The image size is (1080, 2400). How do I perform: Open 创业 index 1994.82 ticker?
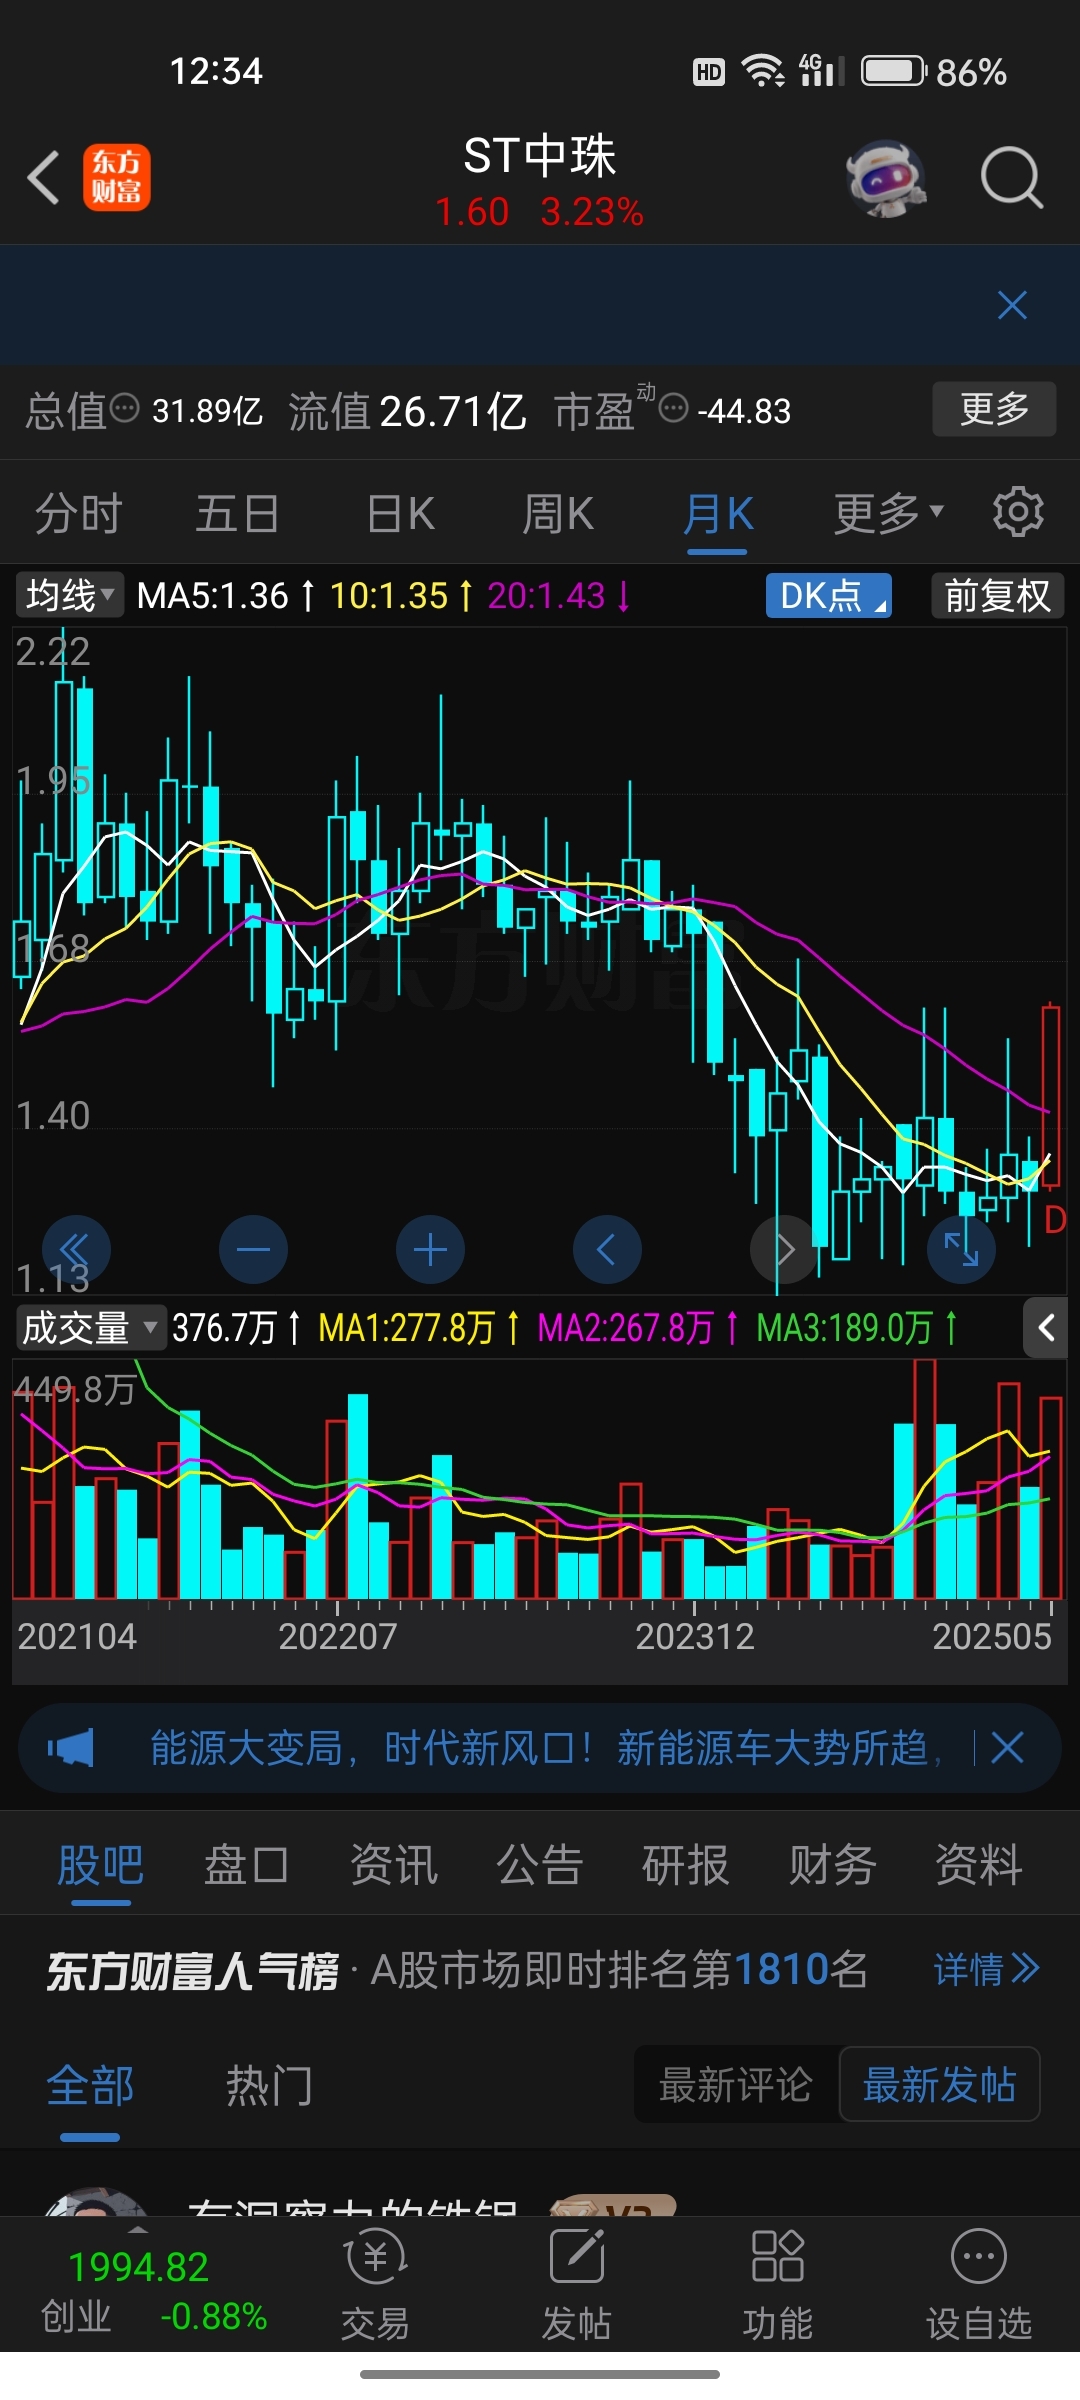coord(152,2291)
